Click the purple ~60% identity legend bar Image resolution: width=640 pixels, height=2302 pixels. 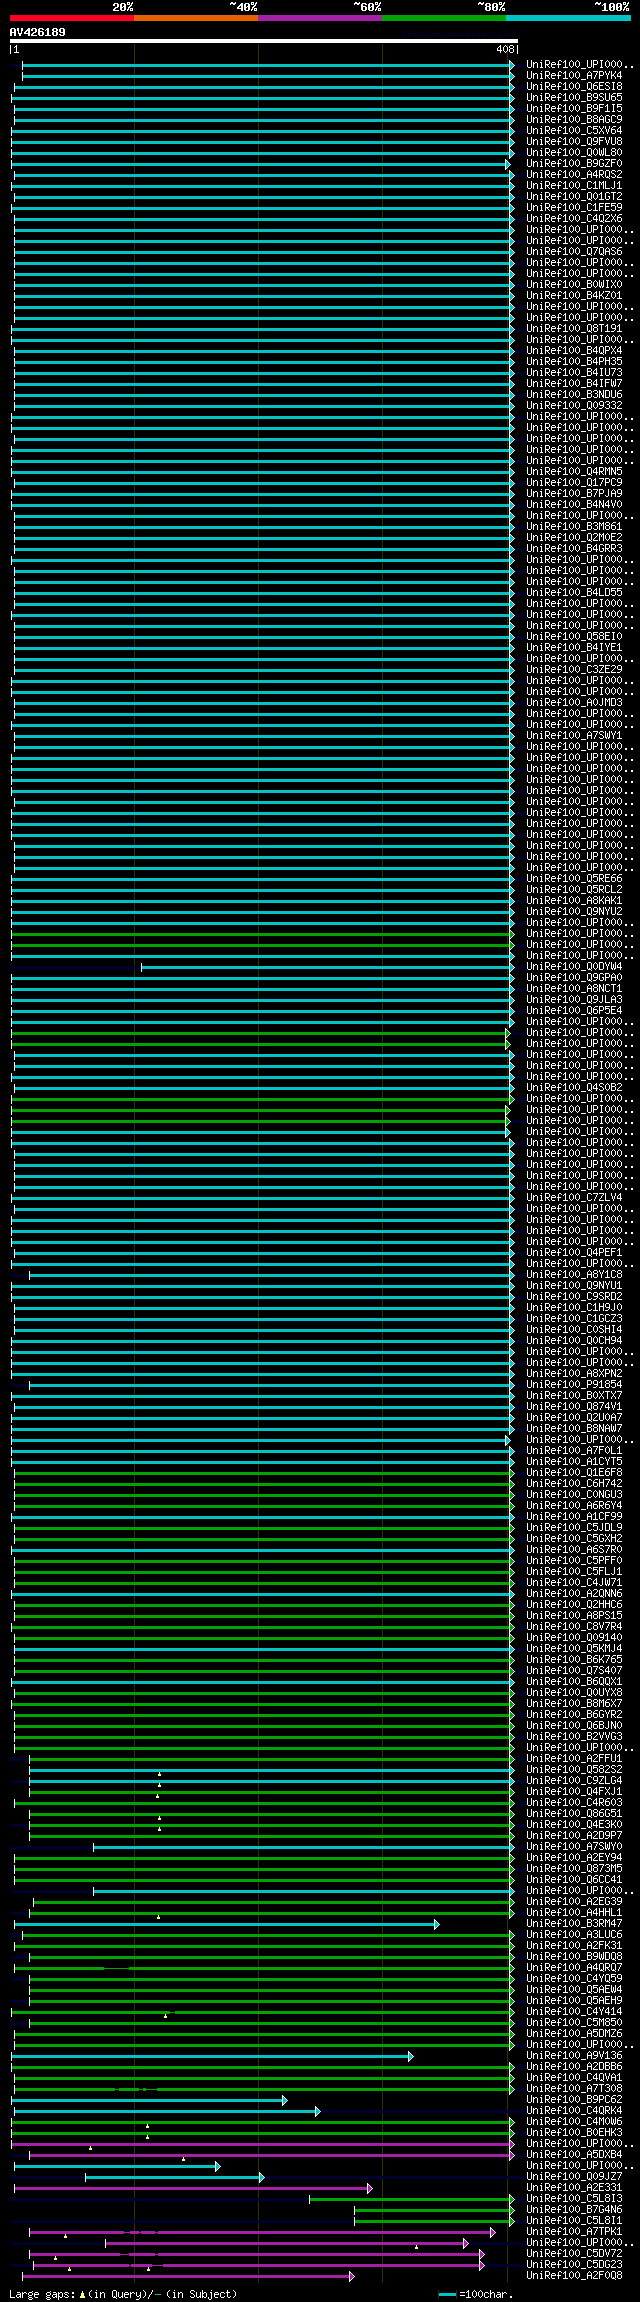[320, 18]
